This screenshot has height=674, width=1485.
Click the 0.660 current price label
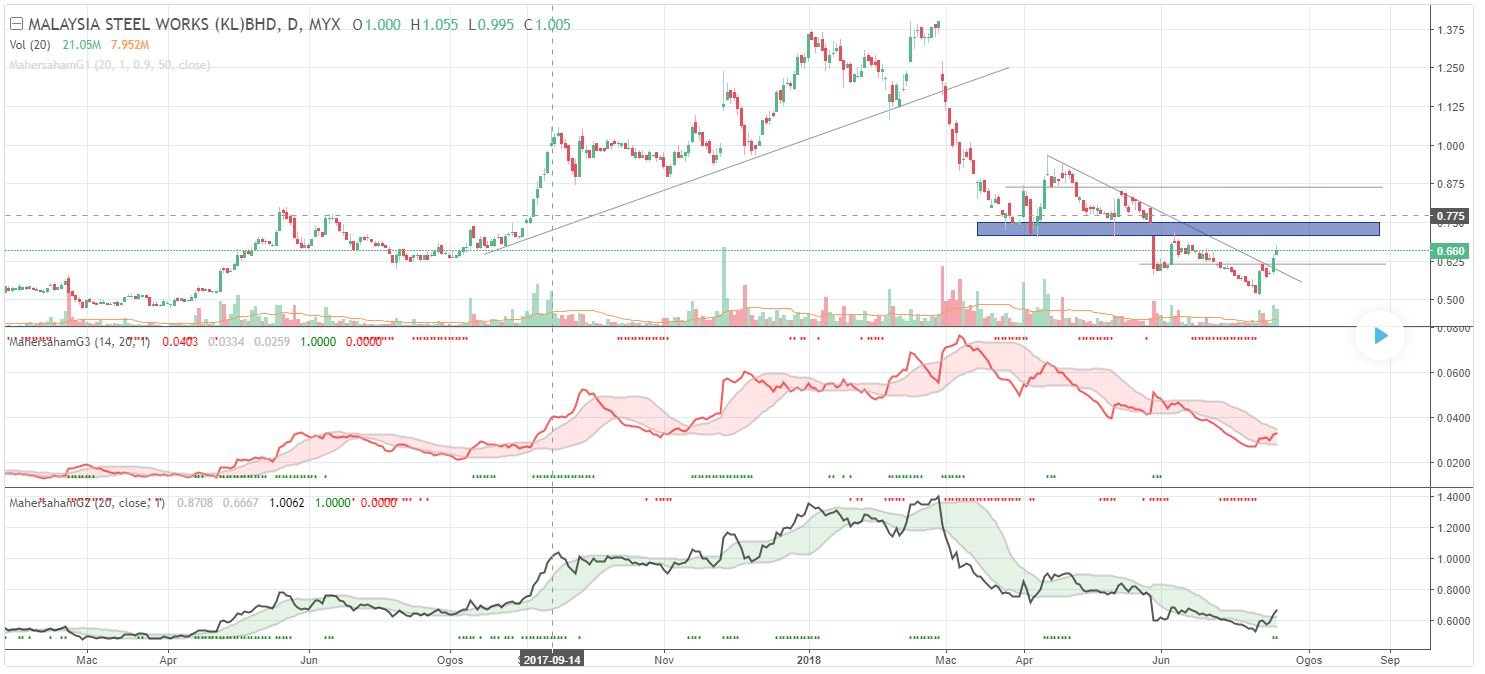[1450, 251]
